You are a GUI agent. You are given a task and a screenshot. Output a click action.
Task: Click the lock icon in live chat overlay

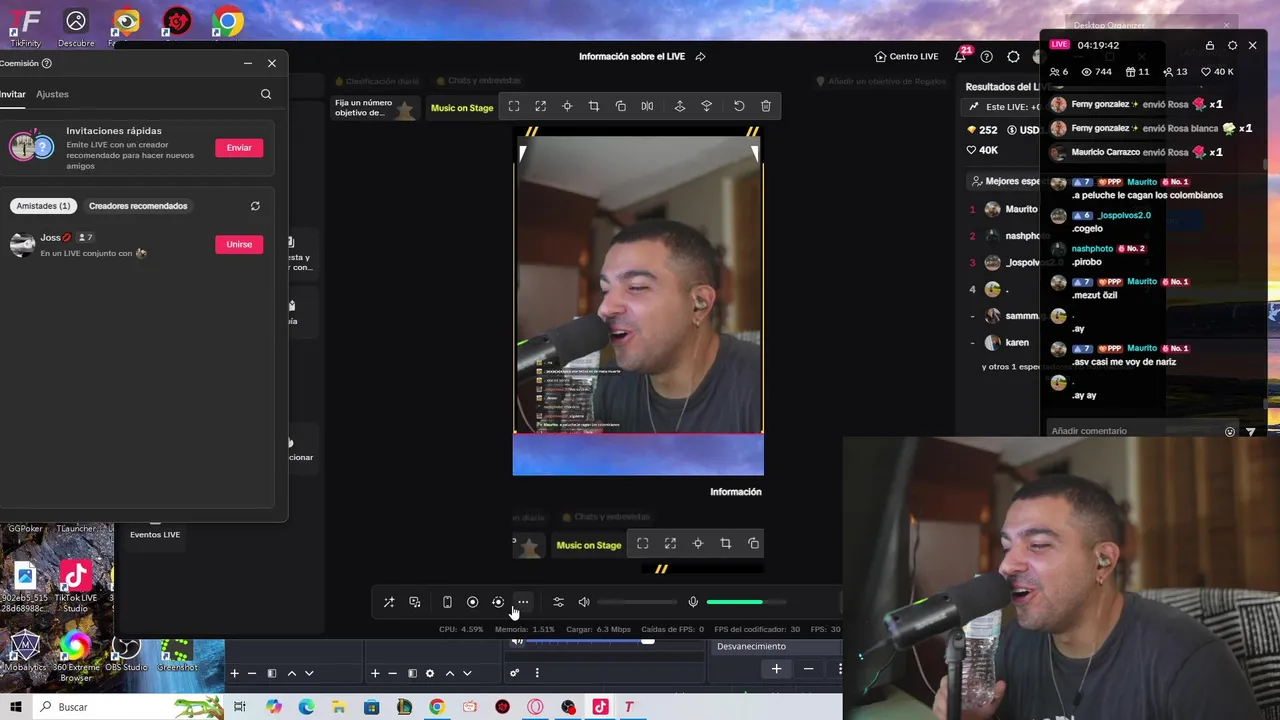point(1210,45)
